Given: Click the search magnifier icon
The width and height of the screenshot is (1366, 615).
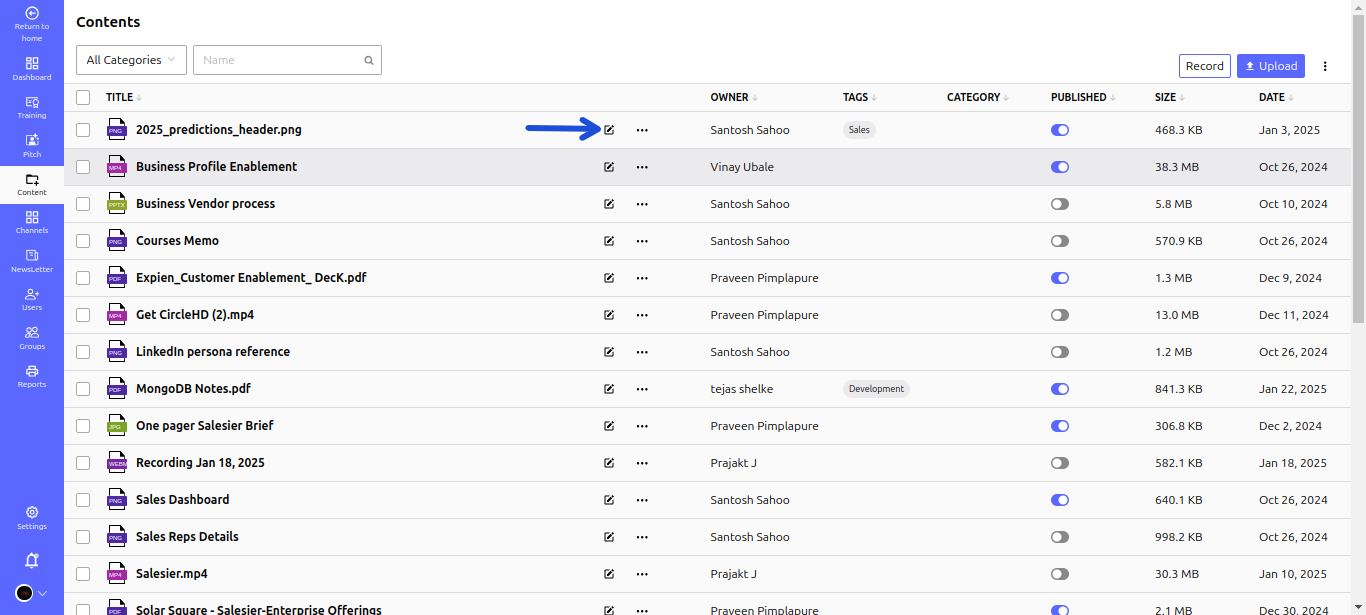Looking at the screenshot, I should coord(369,60).
